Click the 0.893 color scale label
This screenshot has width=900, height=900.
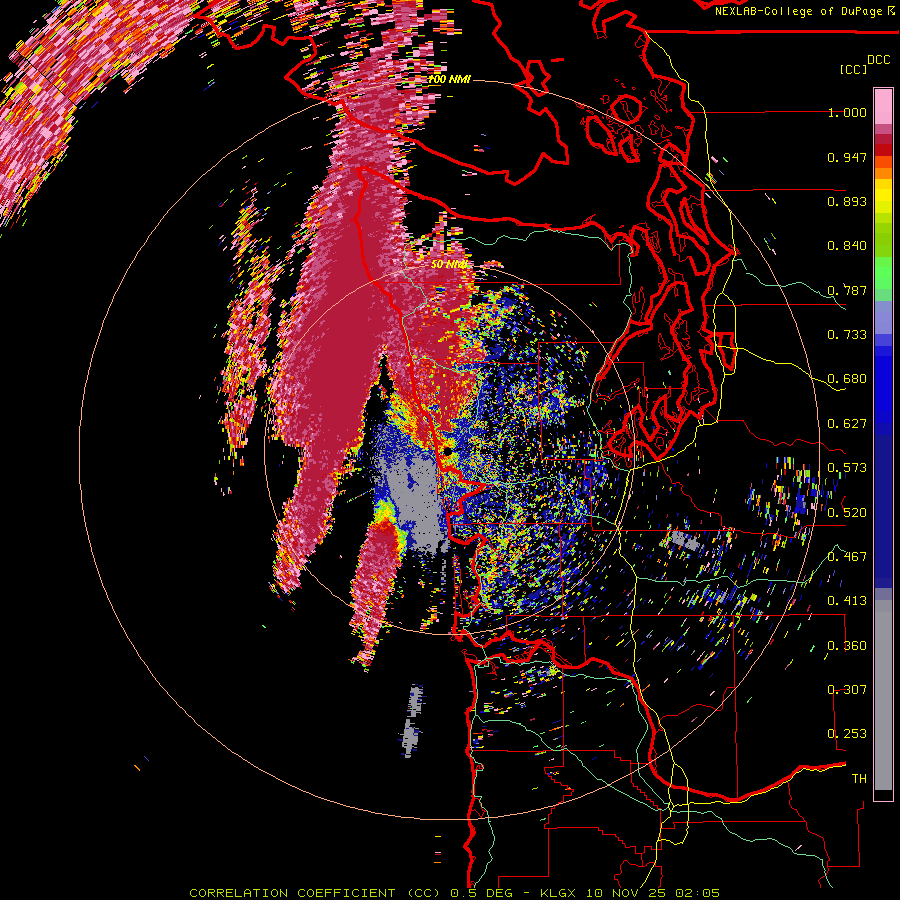coord(847,201)
